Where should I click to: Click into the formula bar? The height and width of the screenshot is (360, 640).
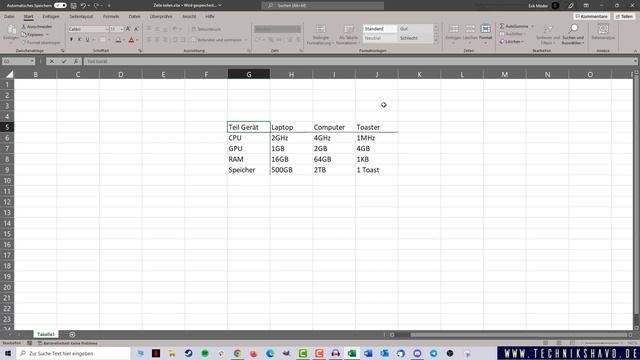360,61
